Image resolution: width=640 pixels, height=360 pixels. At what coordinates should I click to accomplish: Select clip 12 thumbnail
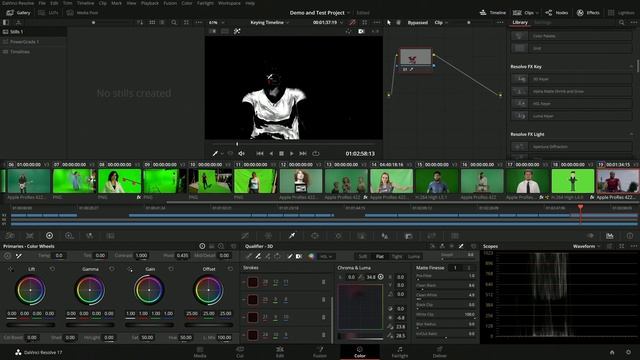coord(300,181)
